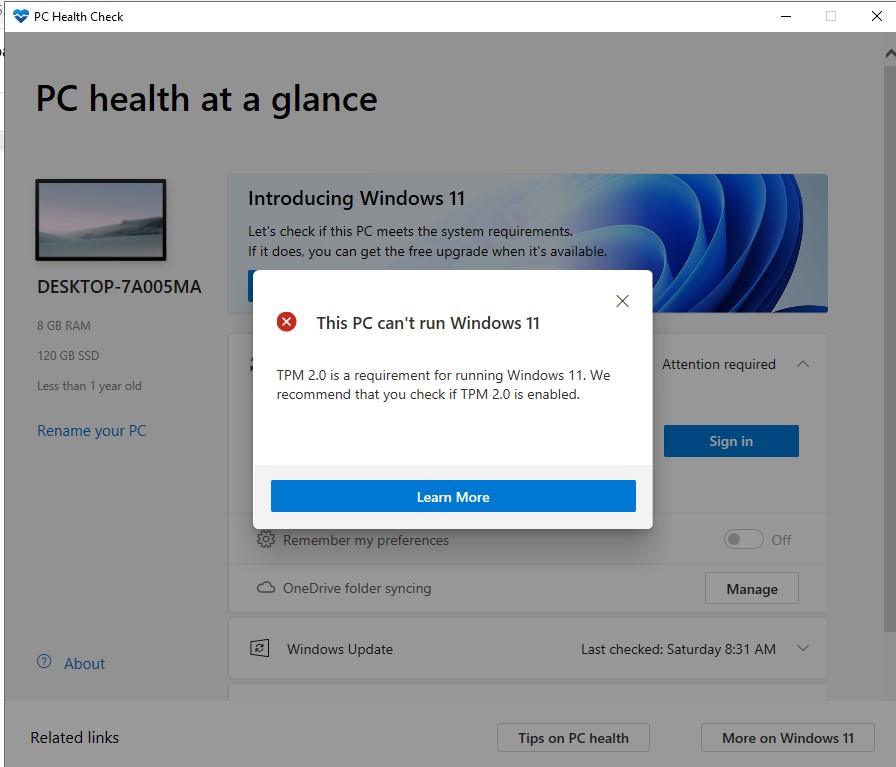Click the question mark icon next to About
The image size is (896, 767).
[x=44, y=662]
